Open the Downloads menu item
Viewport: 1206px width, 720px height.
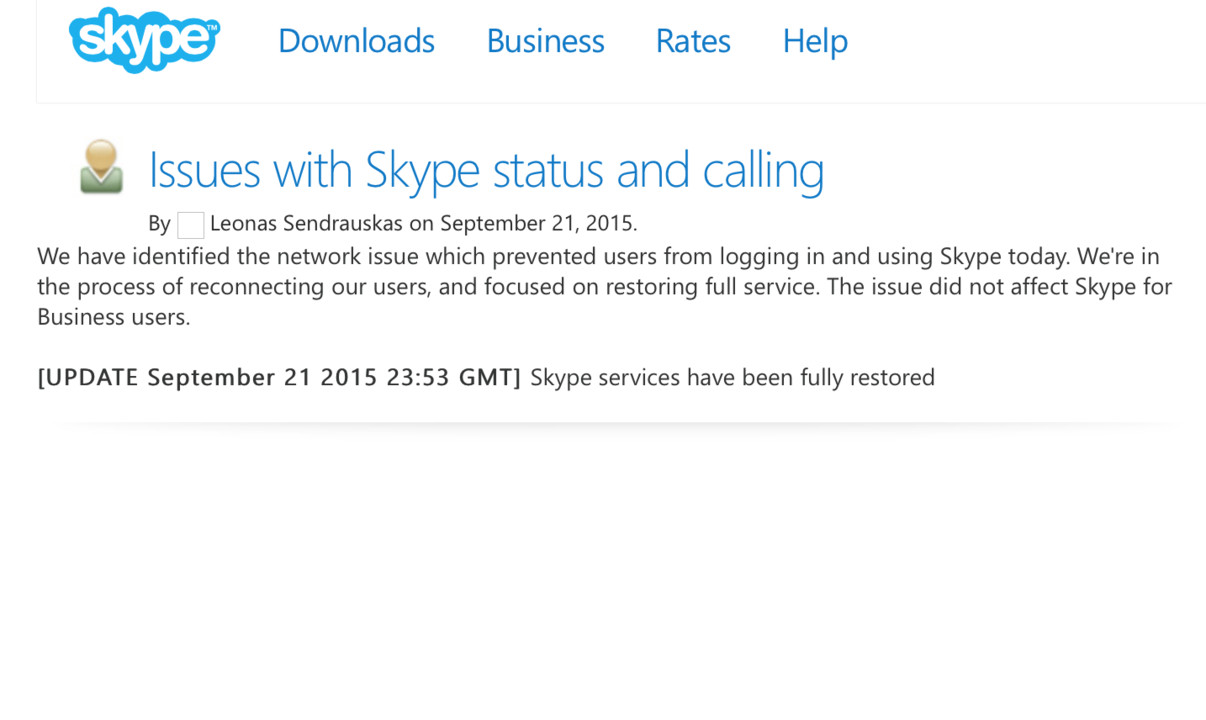coord(356,41)
